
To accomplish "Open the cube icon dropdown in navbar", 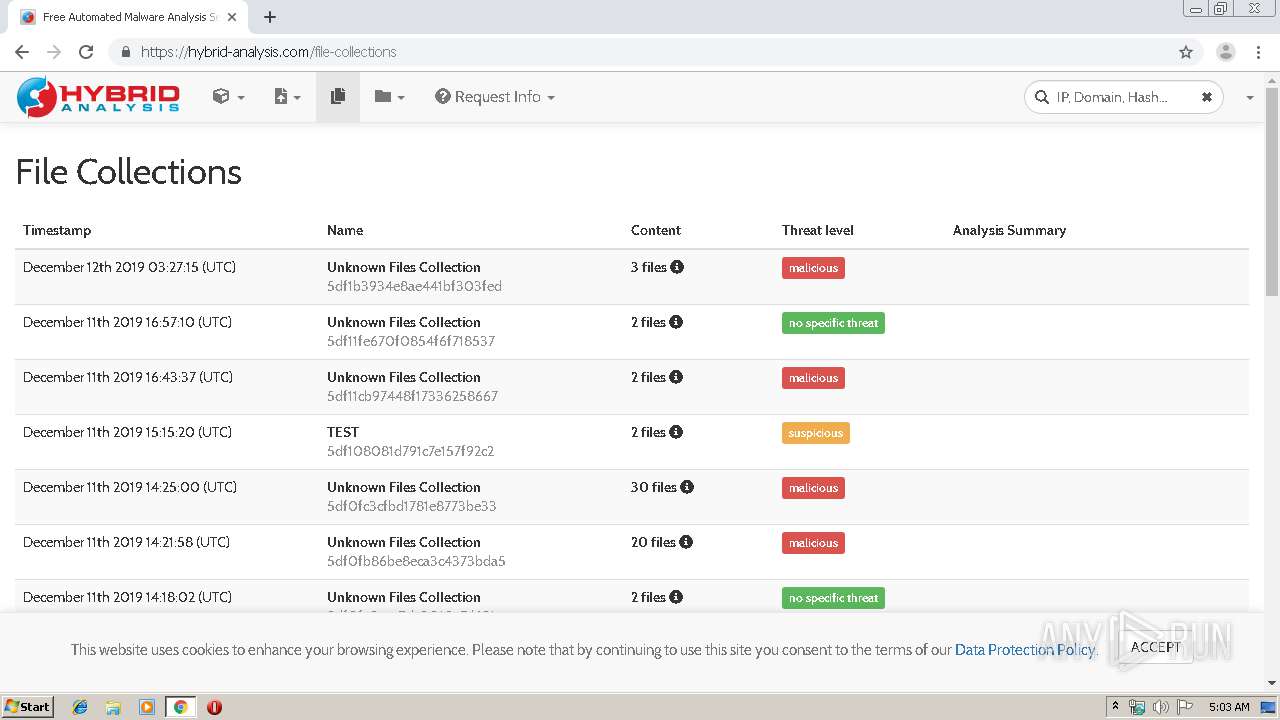I will pos(228,97).
